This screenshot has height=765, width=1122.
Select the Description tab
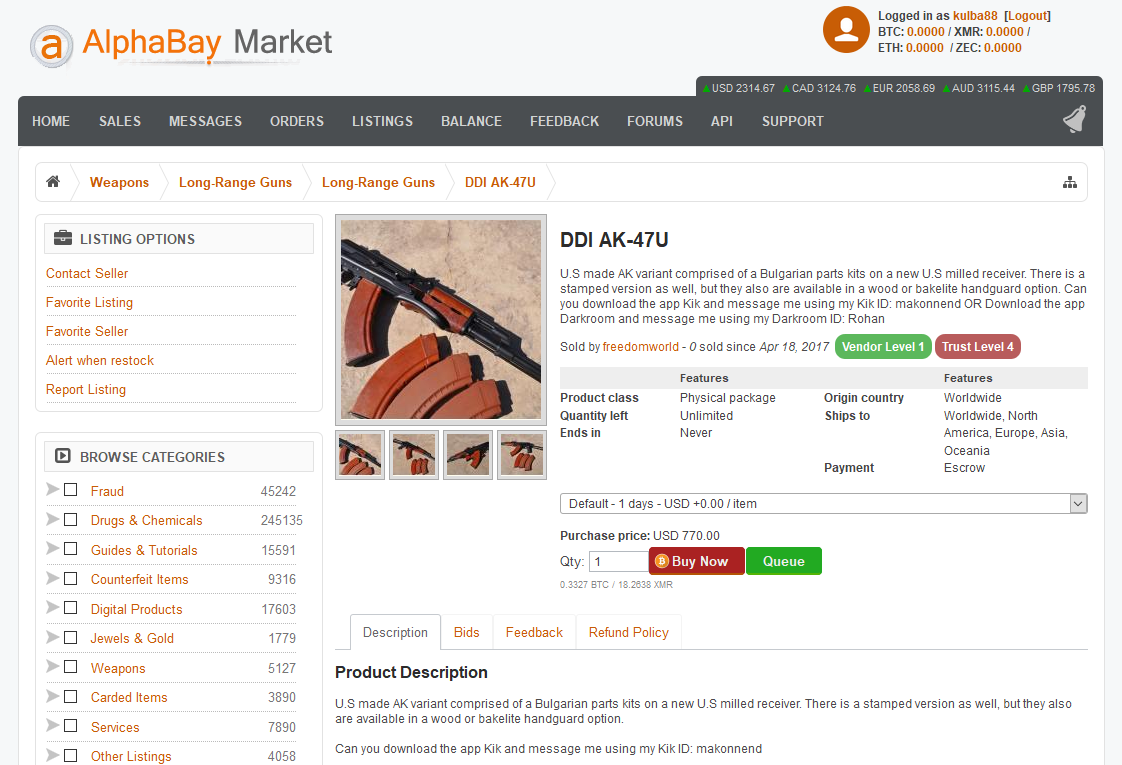tap(395, 632)
